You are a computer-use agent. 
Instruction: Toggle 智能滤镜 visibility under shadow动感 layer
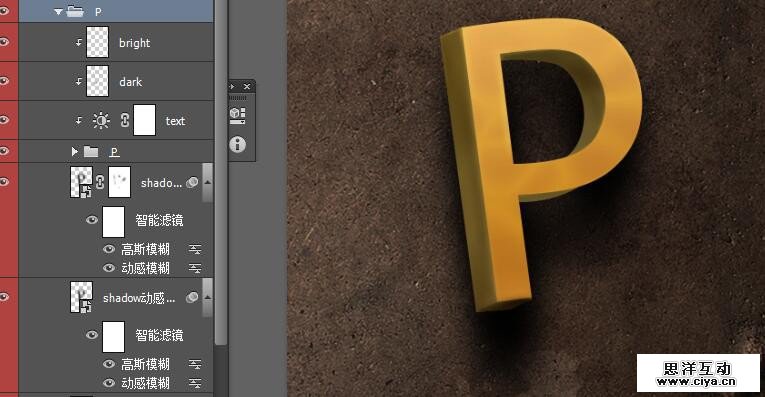point(92,335)
